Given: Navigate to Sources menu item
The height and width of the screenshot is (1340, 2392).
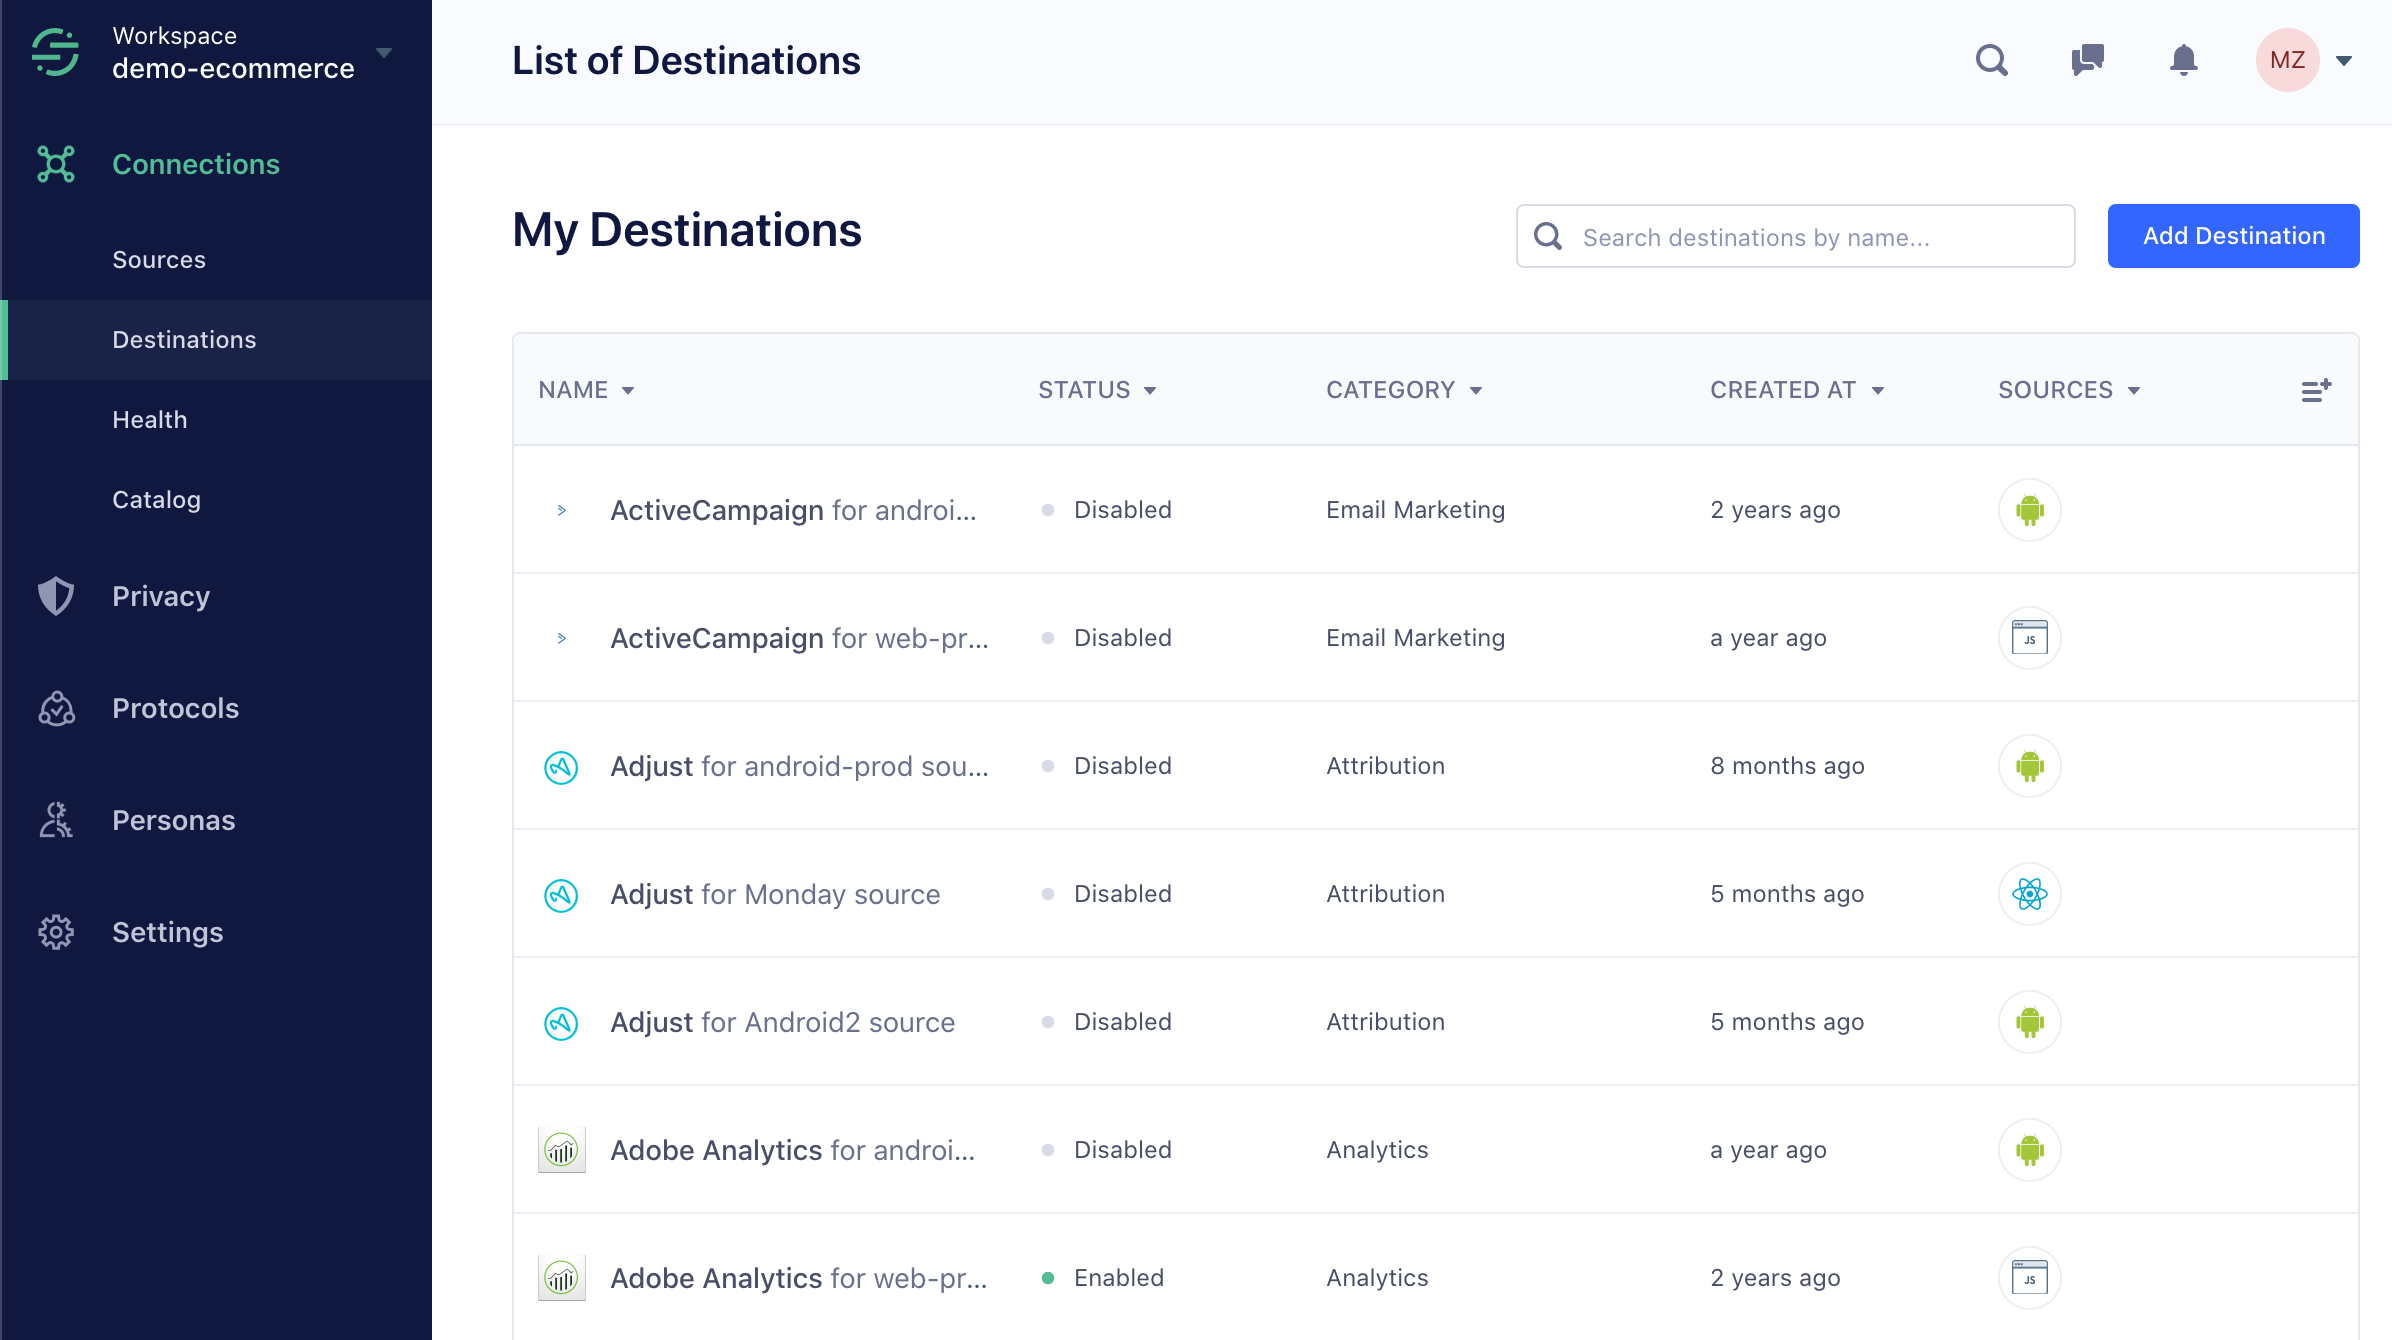Looking at the screenshot, I should coord(158,258).
